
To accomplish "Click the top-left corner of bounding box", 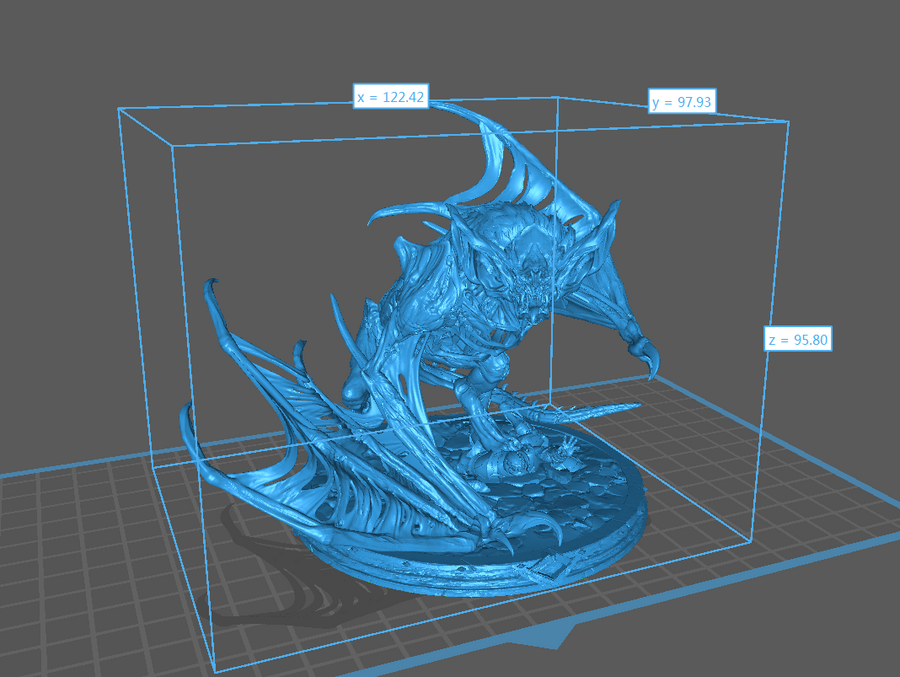I will point(119,108).
